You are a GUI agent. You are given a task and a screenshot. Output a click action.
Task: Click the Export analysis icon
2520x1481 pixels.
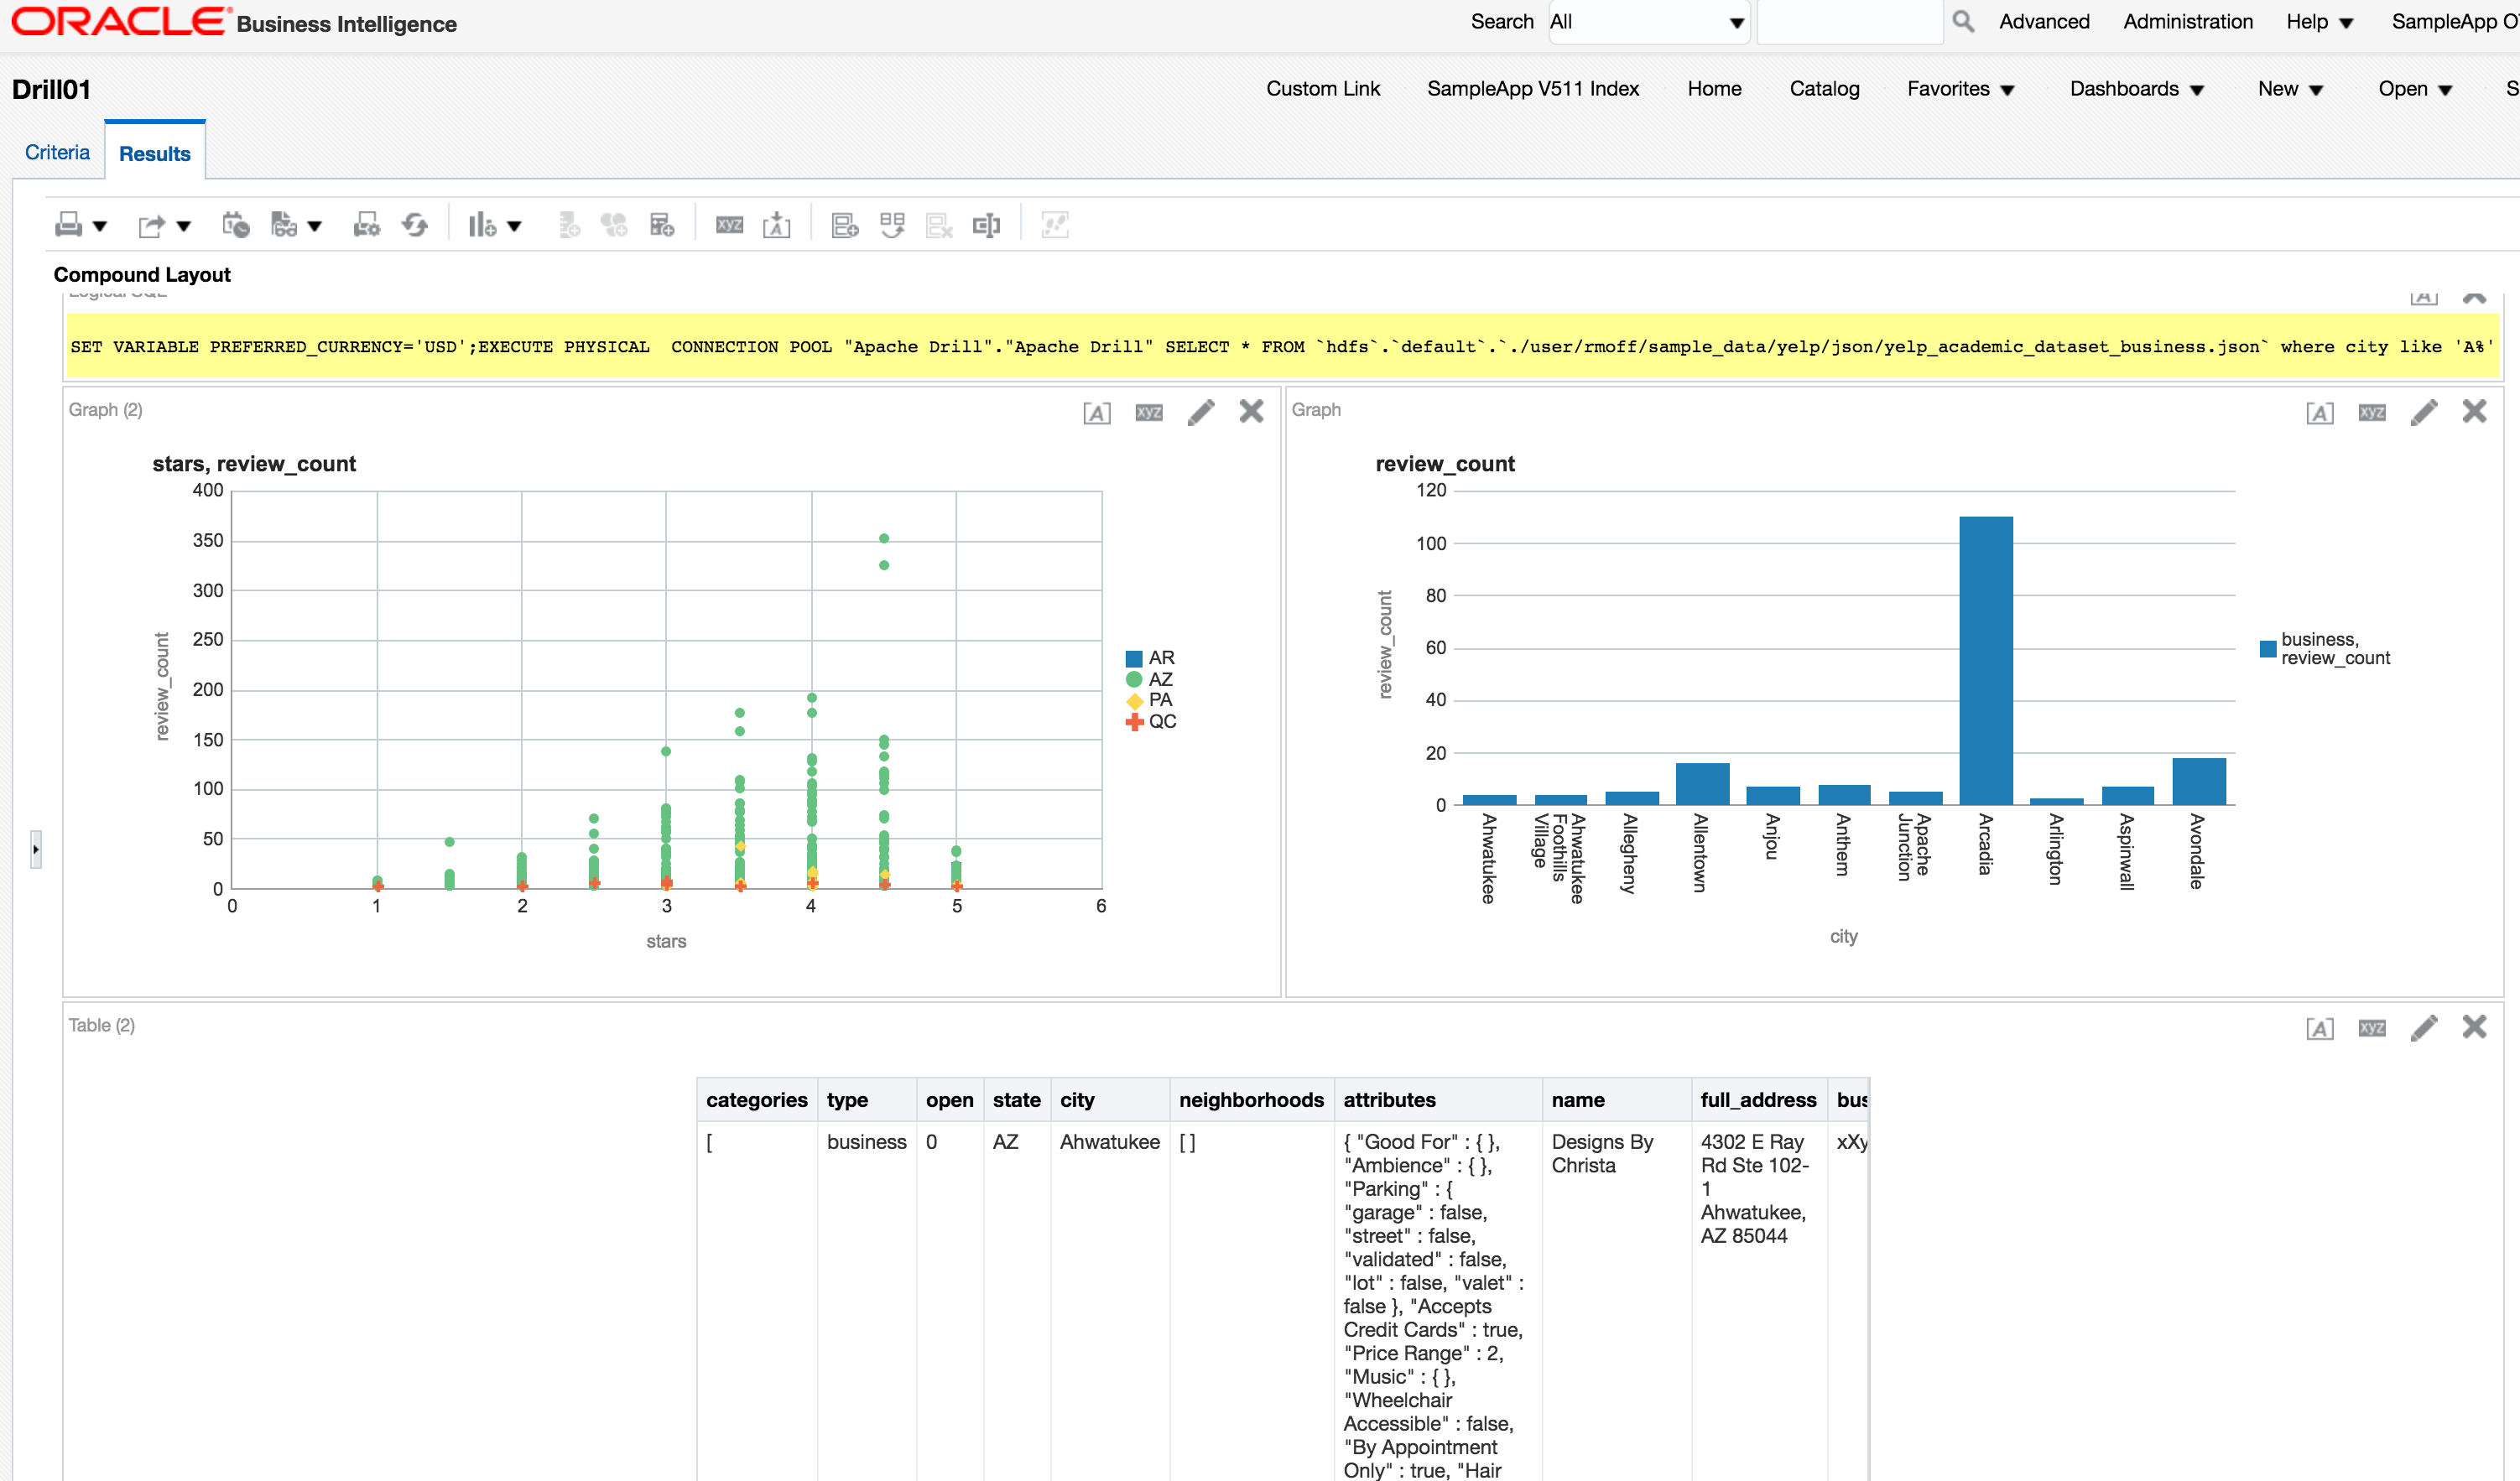151,225
